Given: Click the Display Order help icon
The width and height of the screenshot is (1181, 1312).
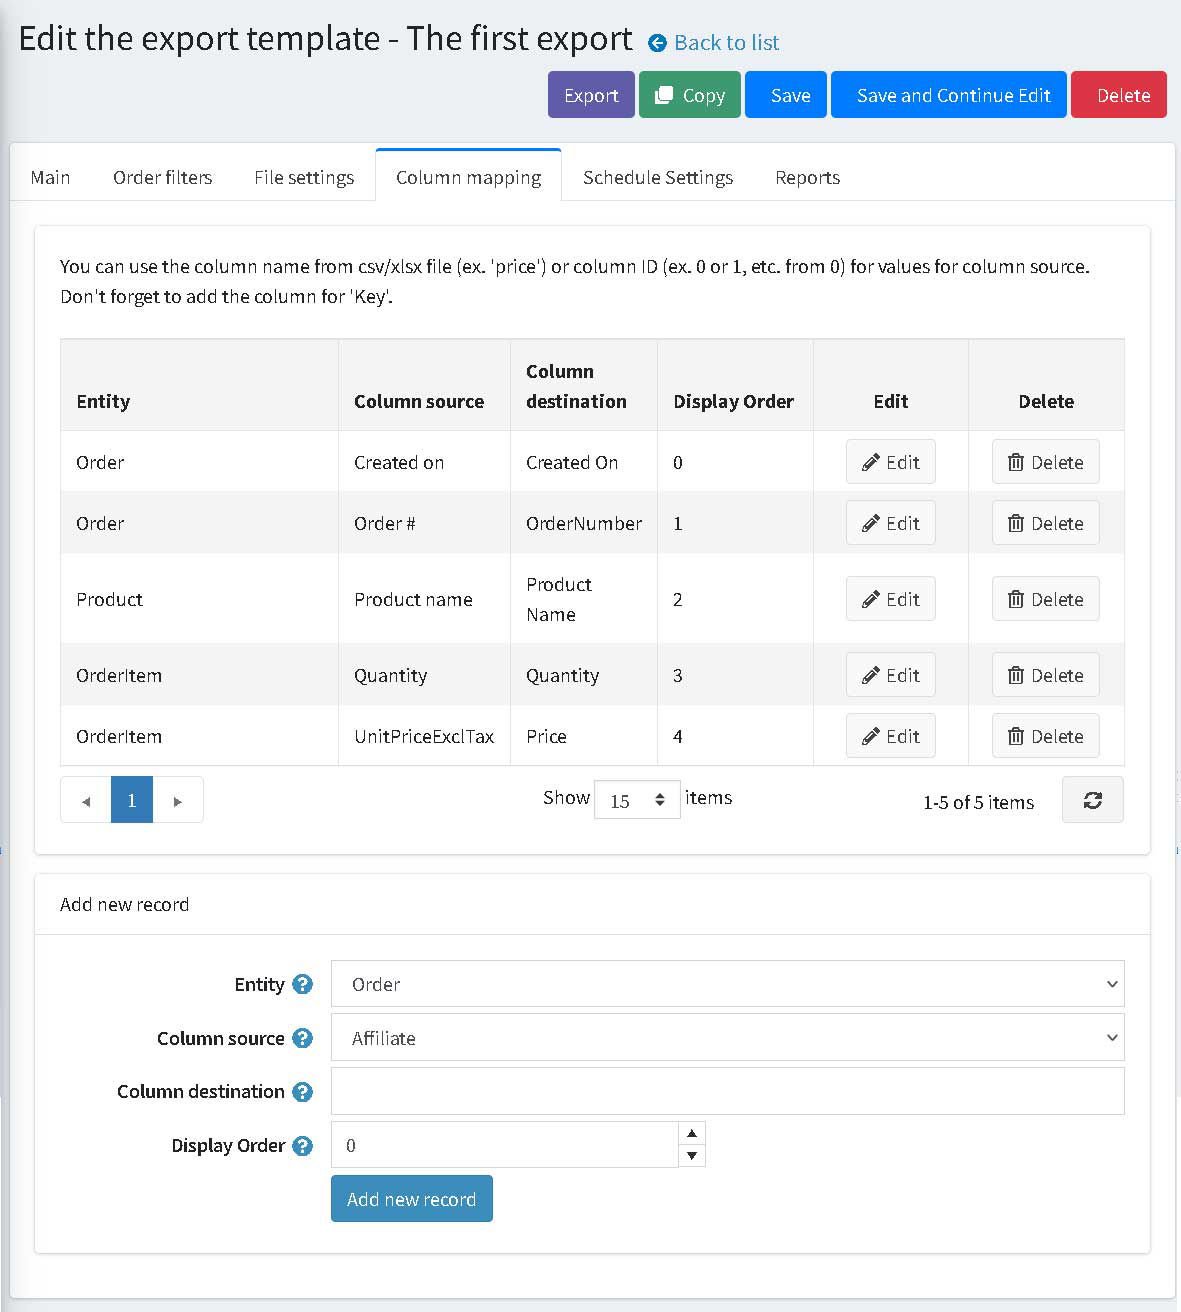Looking at the screenshot, I should click(302, 1146).
